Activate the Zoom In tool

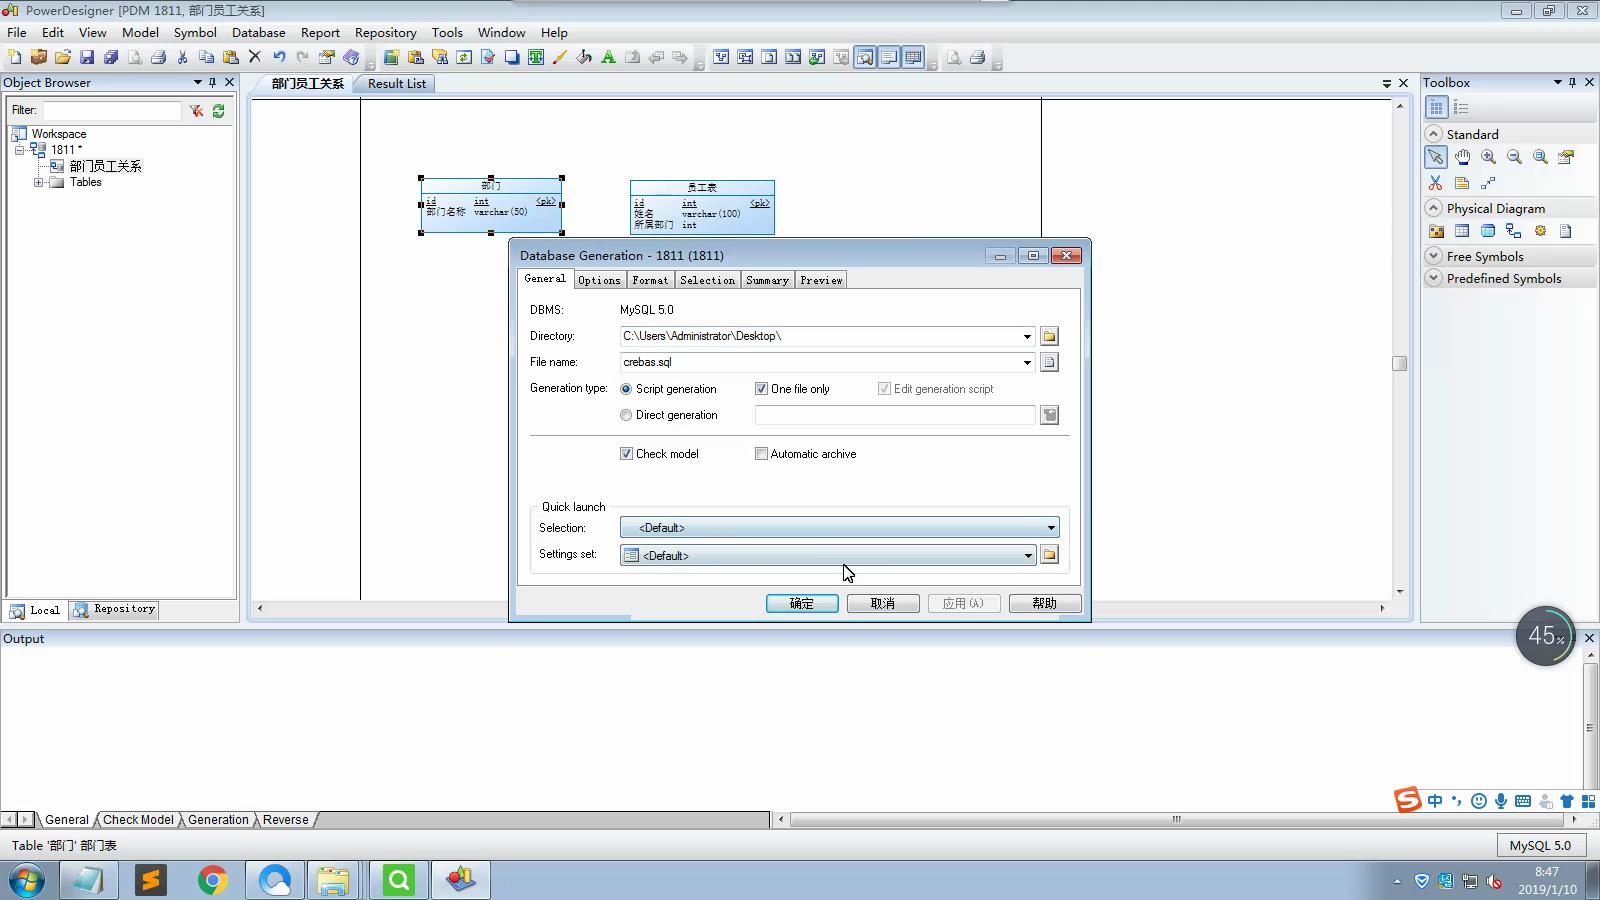click(1488, 157)
